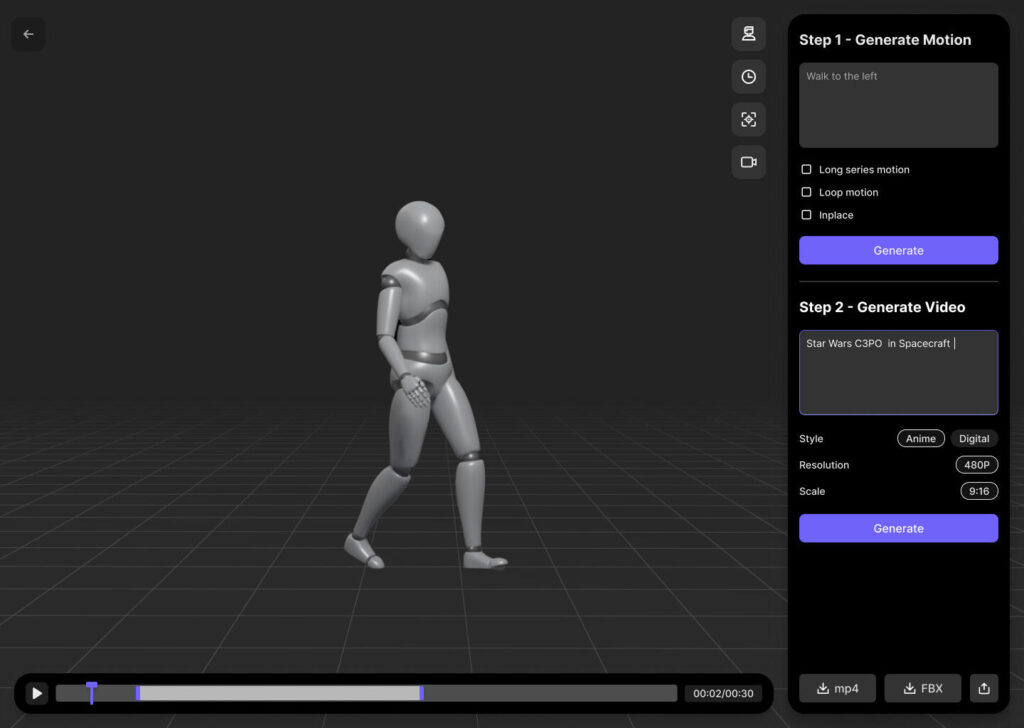Open the 9:16 scale selector

coord(978,491)
